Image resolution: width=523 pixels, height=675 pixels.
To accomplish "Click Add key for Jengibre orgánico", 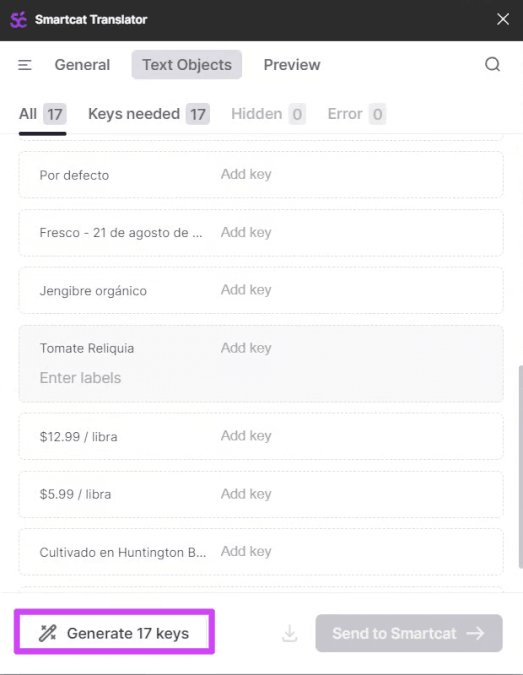I will [246, 290].
